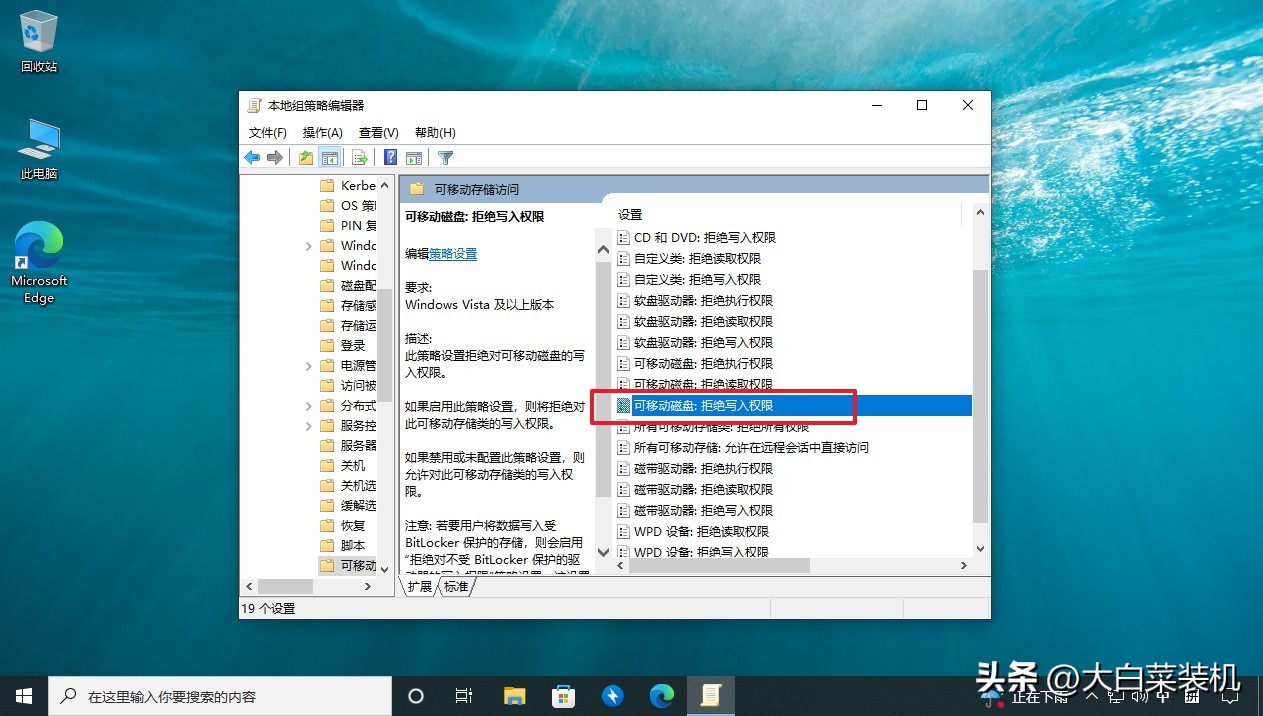Click the settings list horizontal scrollbar right arrow
1263x716 pixels.
click(x=964, y=566)
